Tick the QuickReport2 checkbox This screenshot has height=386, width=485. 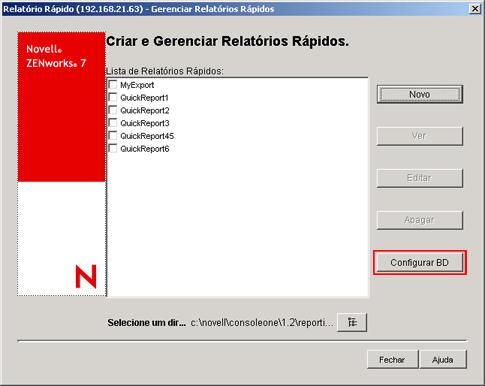pyautogui.click(x=113, y=110)
